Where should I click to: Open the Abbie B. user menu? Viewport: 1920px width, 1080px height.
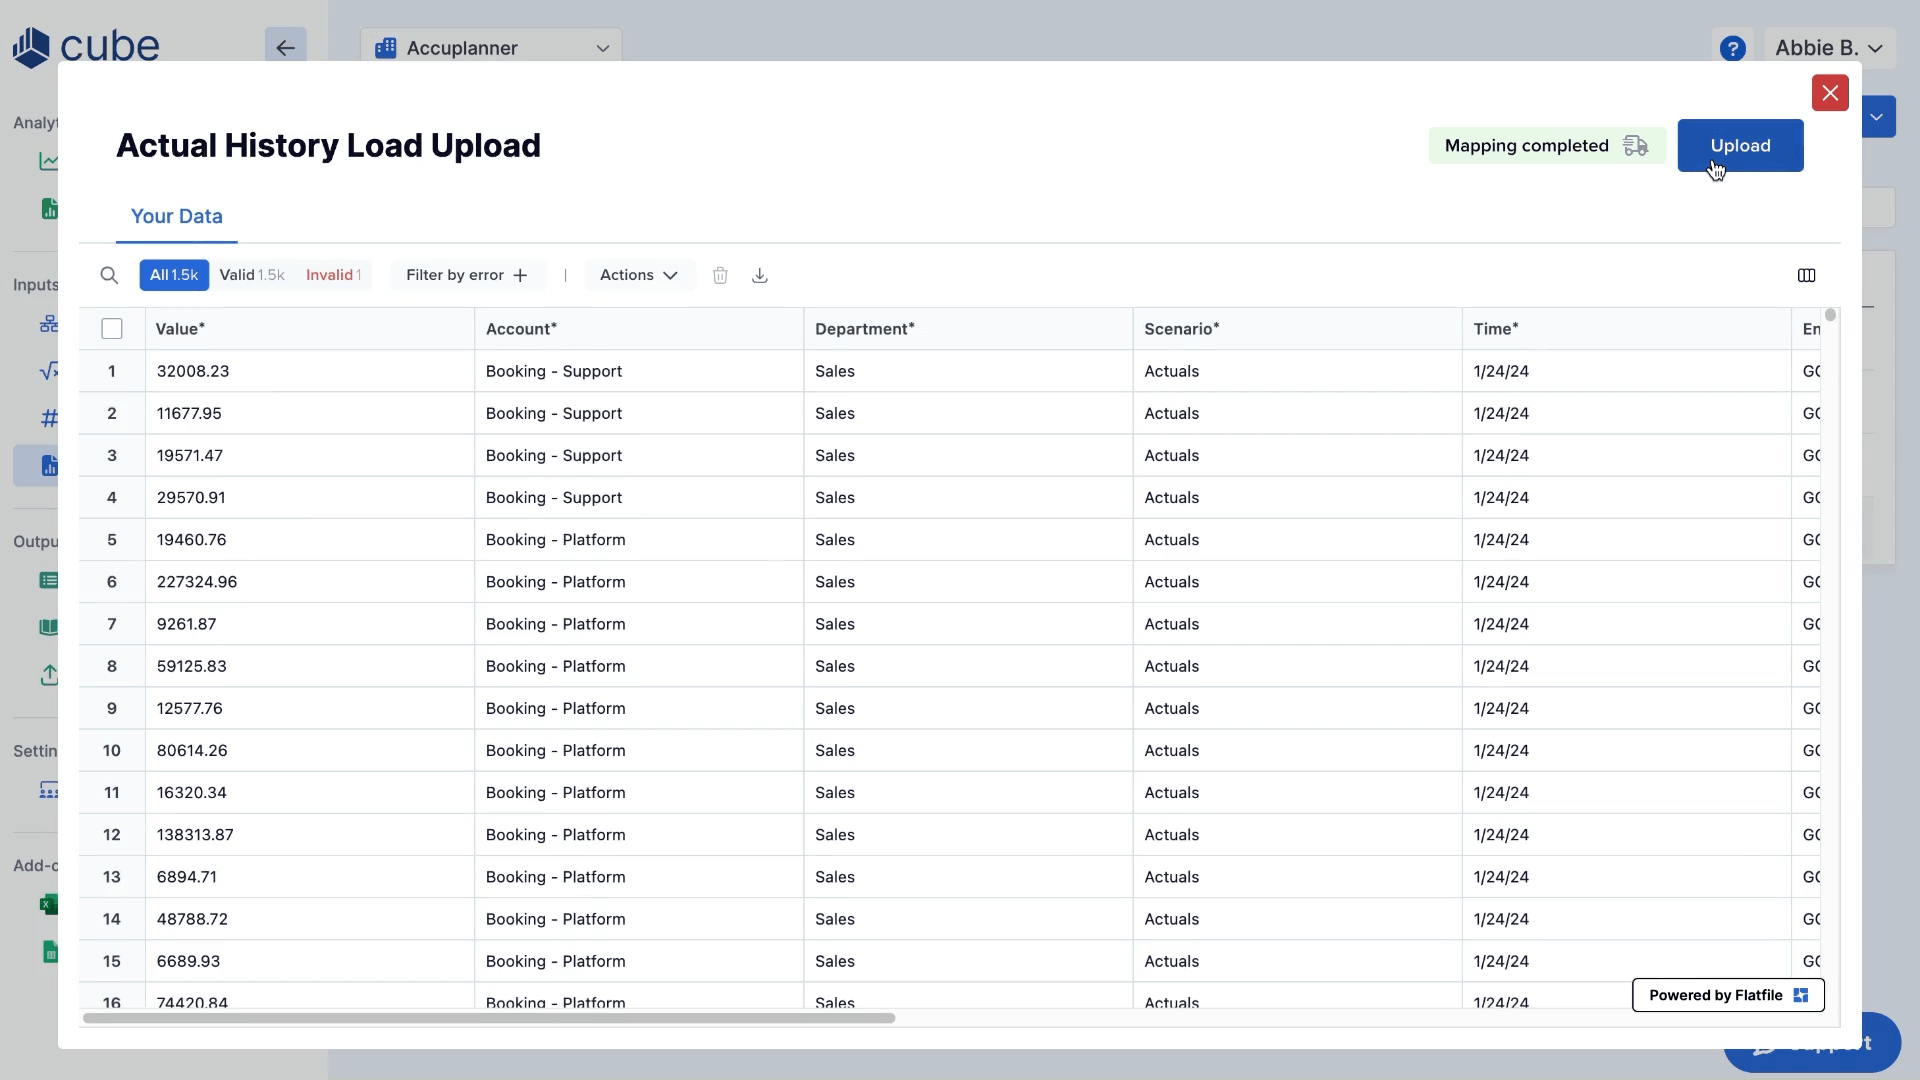click(x=1829, y=48)
